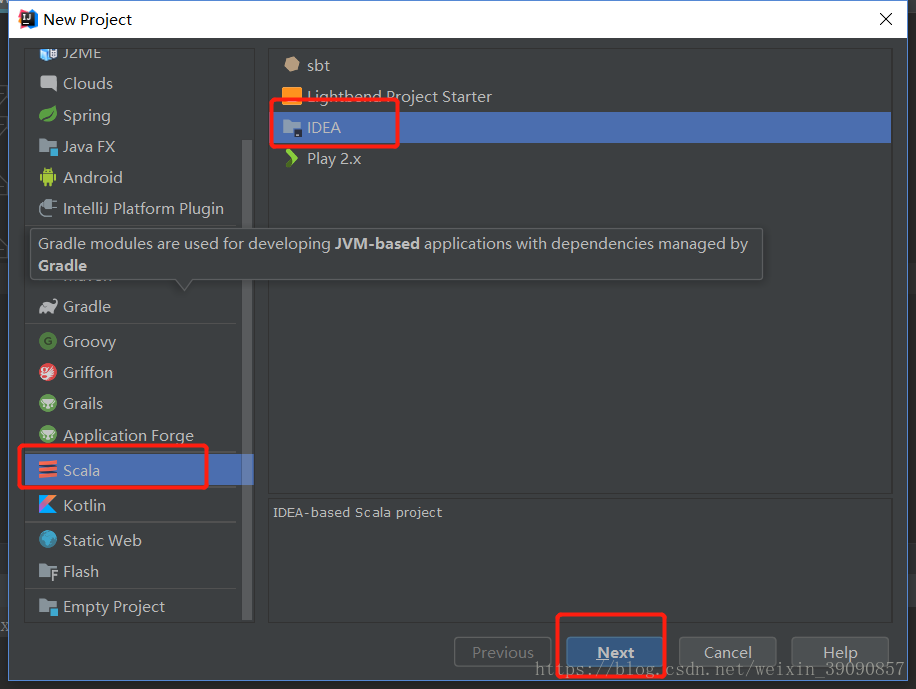The width and height of the screenshot is (916, 689).
Task: Select sbt Scala template
Action: [580, 65]
